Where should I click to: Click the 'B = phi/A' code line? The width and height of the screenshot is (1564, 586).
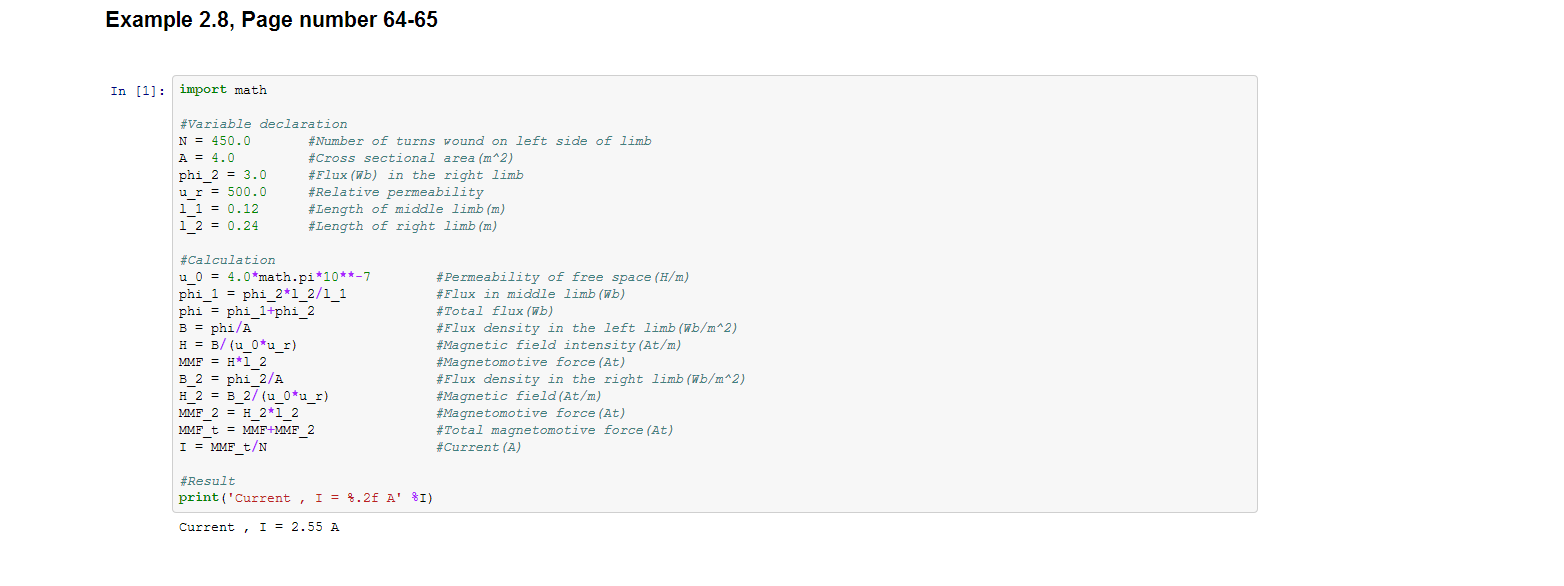pyautogui.click(x=215, y=328)
